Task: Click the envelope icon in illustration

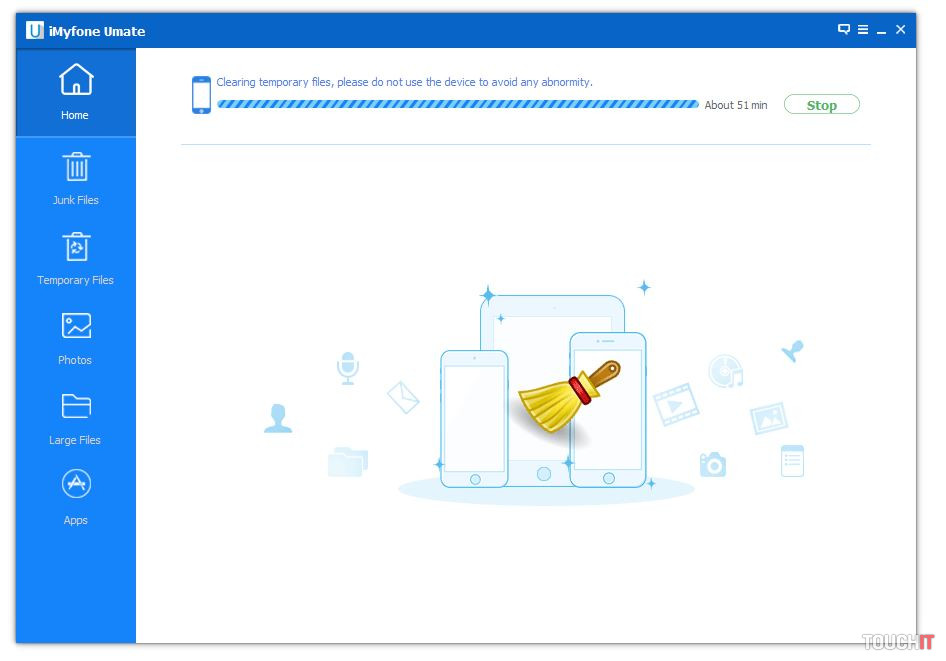Action: (x=403, y=397)
